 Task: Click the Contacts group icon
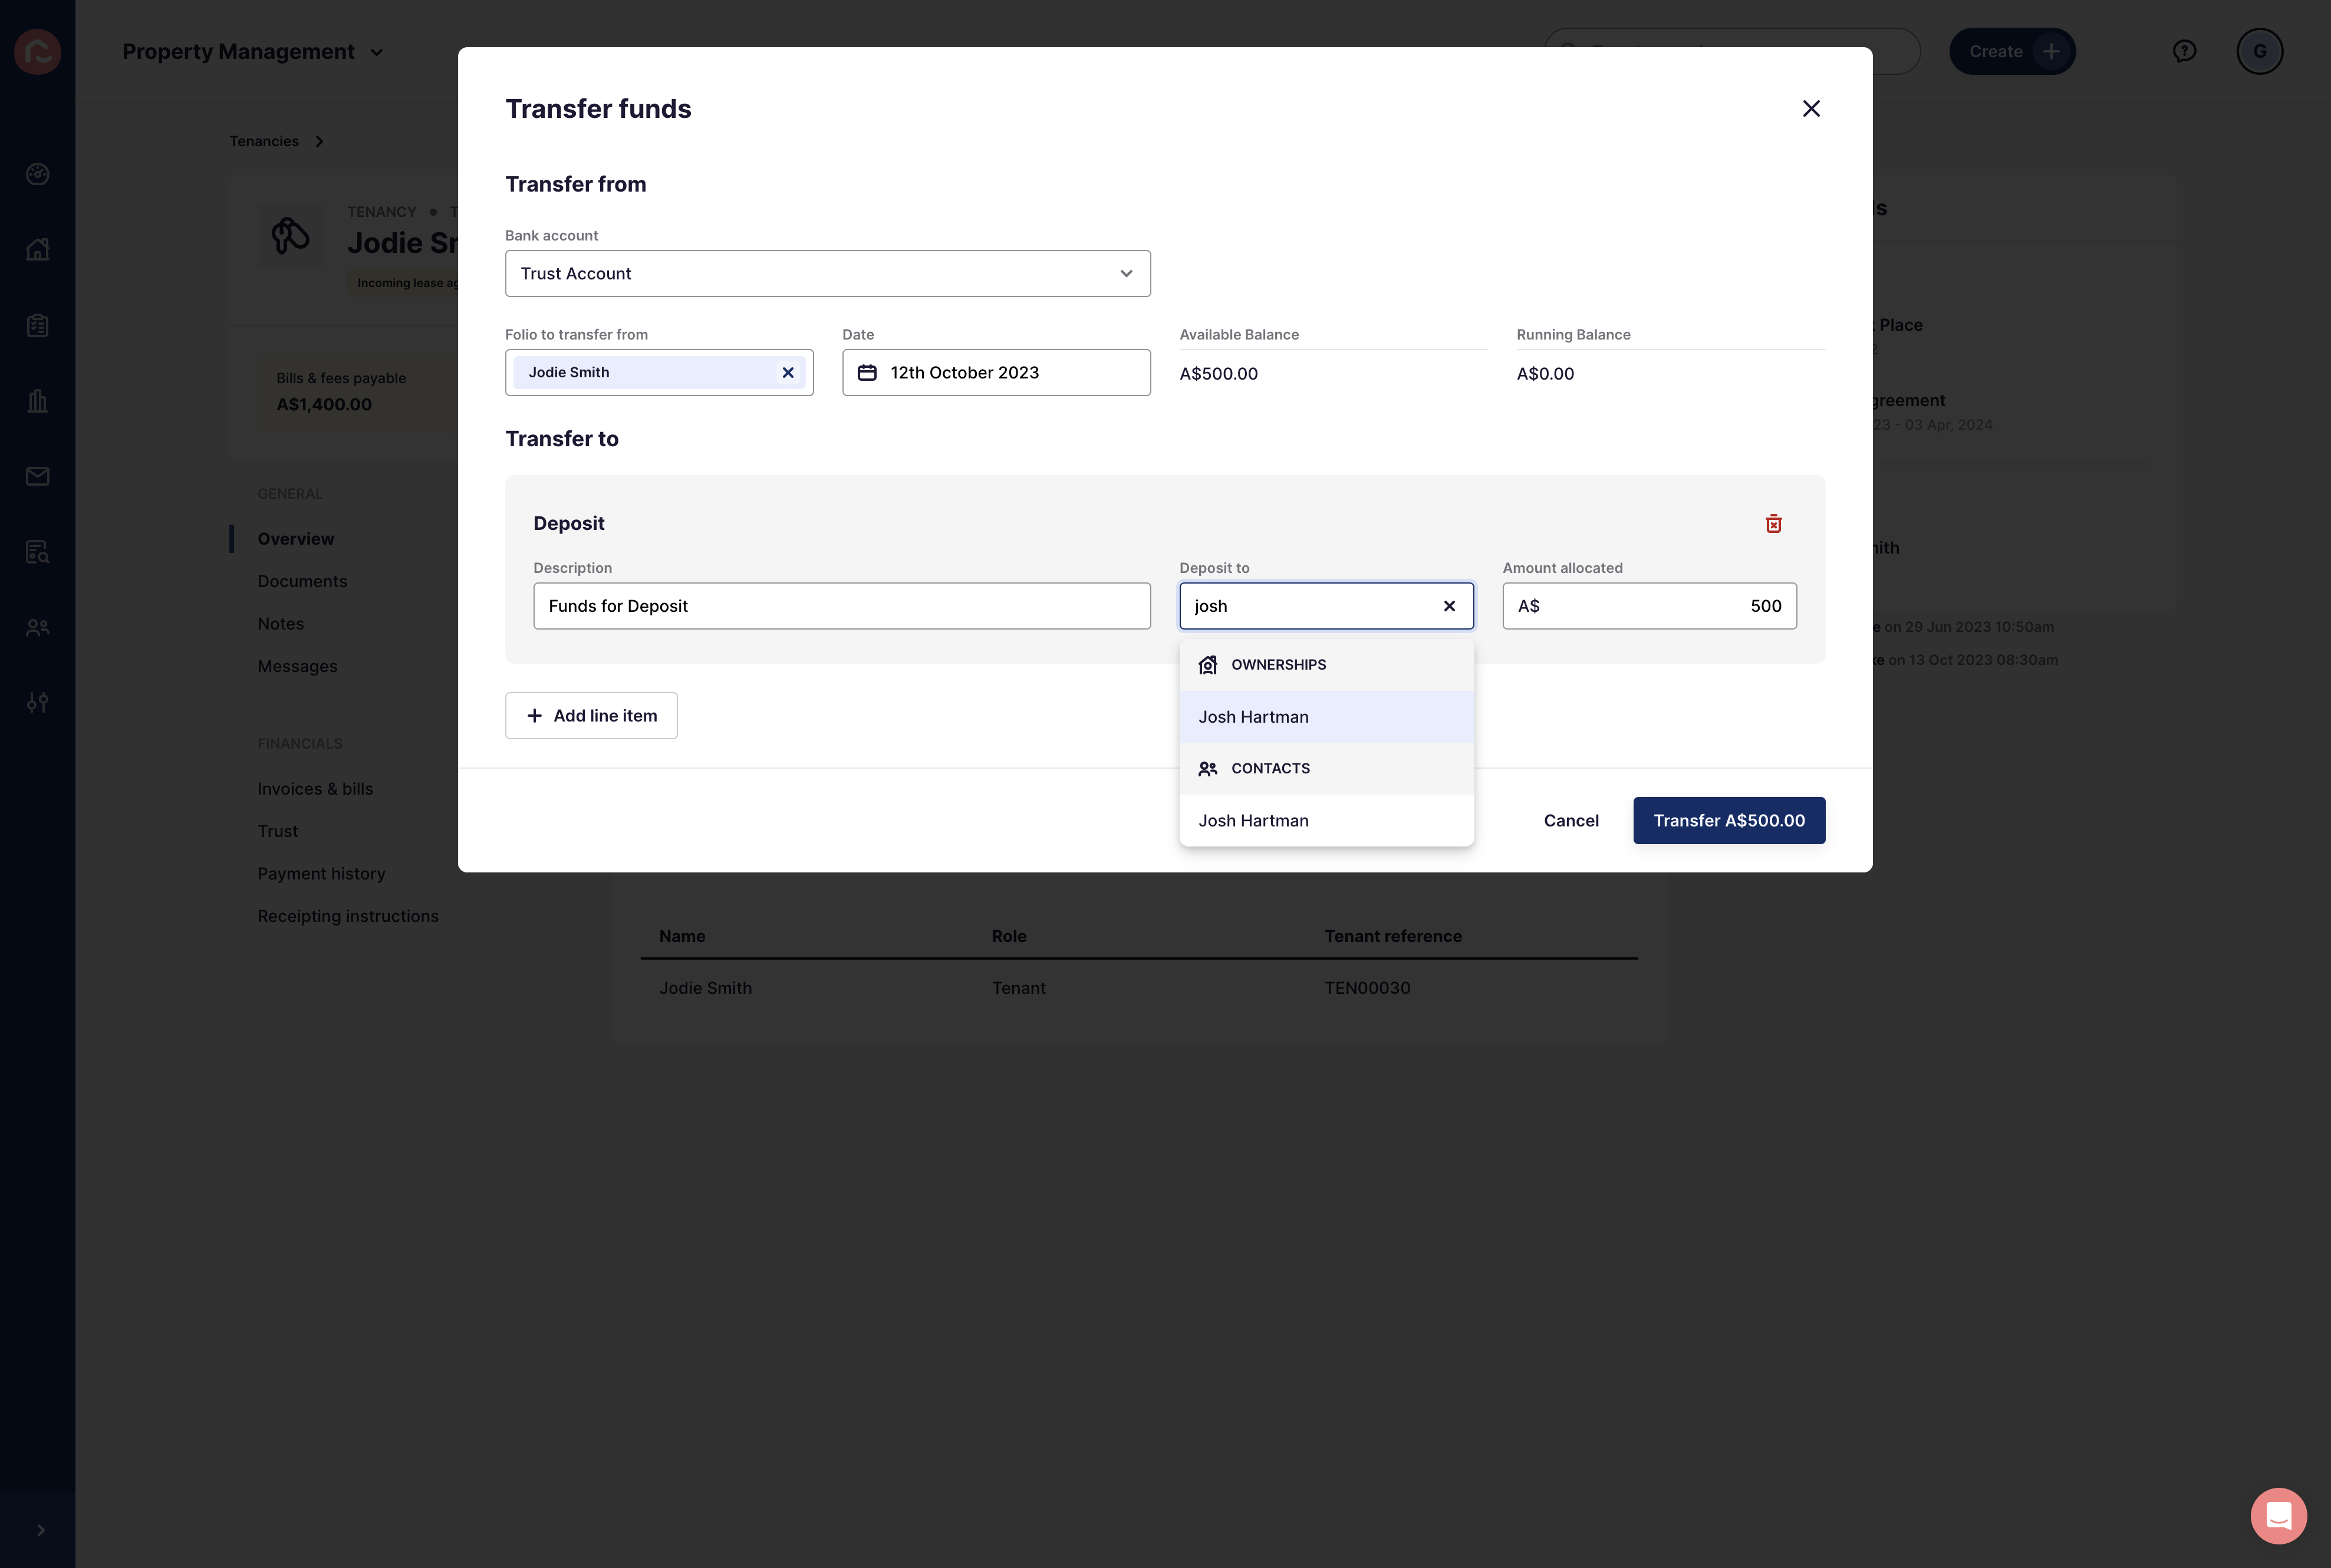[x=1208, y=768]
